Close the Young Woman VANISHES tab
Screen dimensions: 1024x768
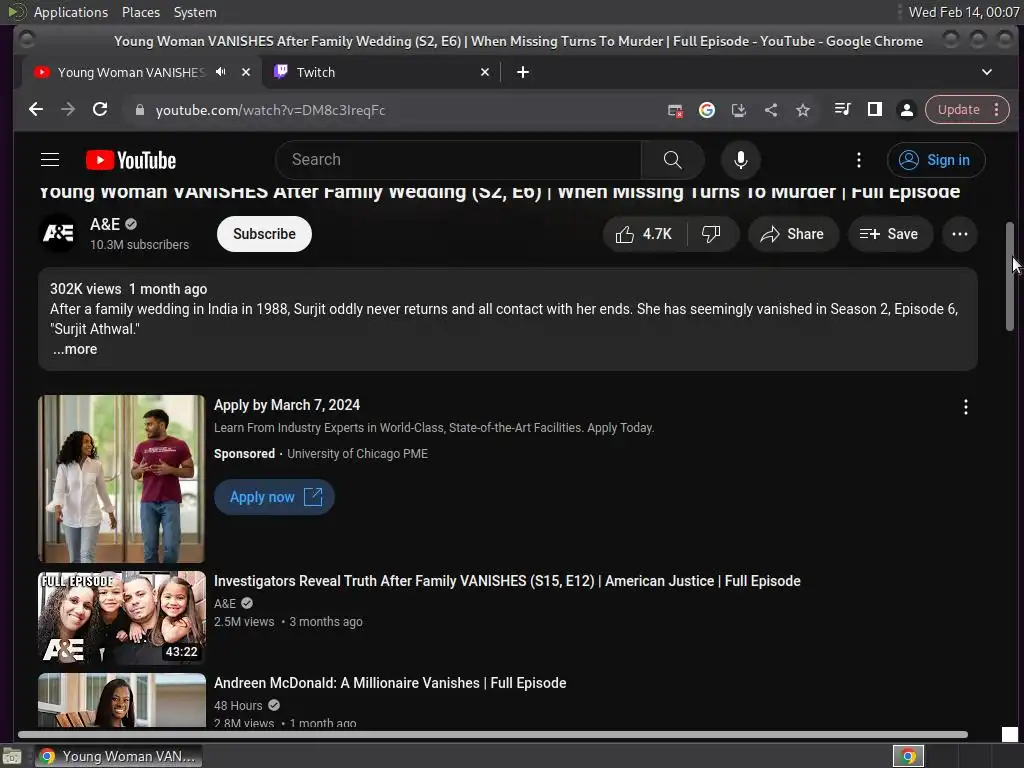[246, 72]
